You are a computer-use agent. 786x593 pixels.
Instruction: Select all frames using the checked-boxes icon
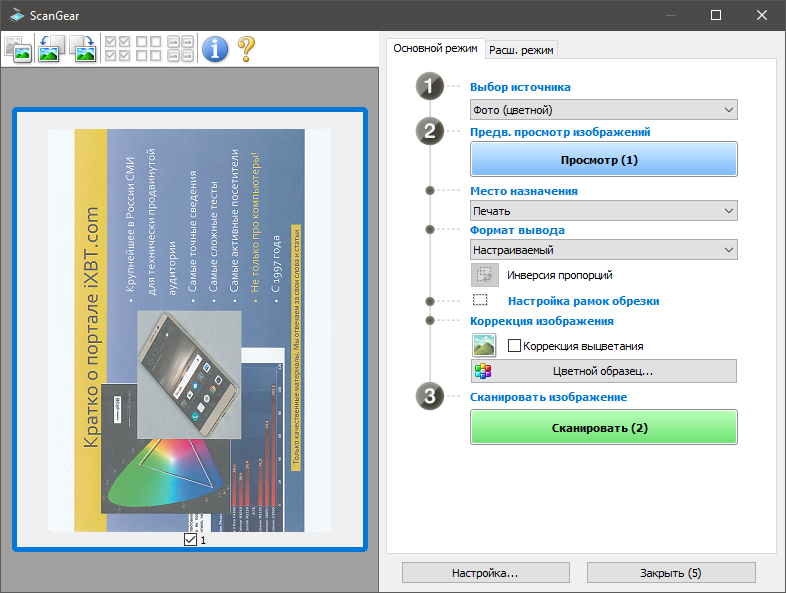click(118, 49)
